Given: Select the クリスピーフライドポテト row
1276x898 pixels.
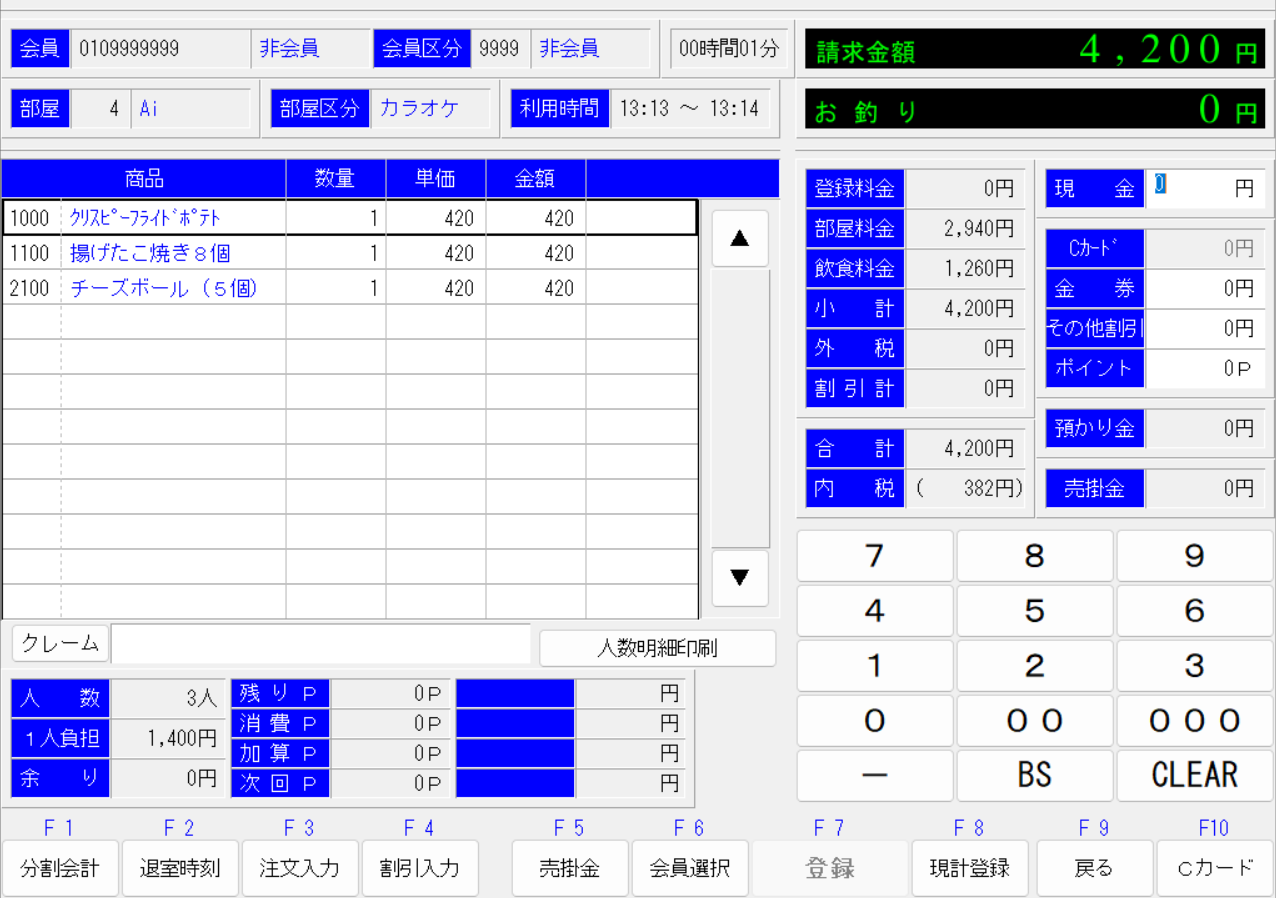Looking at the screenshot, I should (350, 218).
